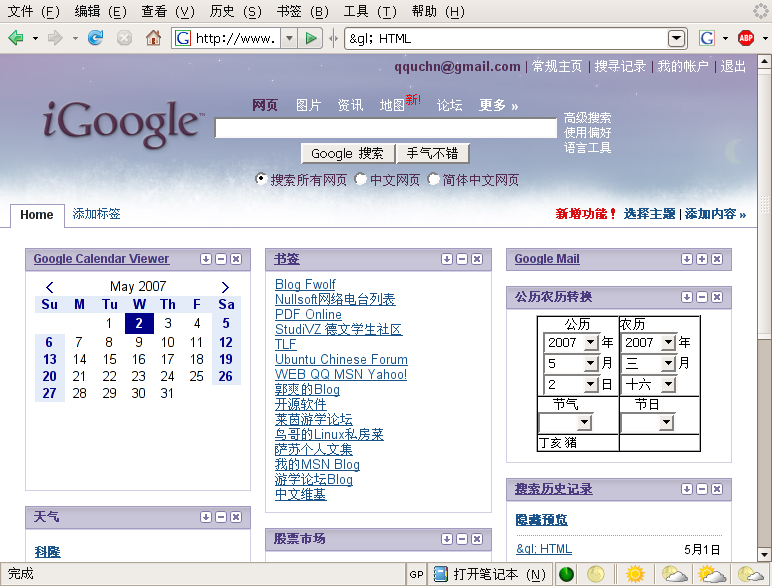The image size is (772, 586).
Task: Open the 编辑 (E) menu
Action: coord(100,11)
